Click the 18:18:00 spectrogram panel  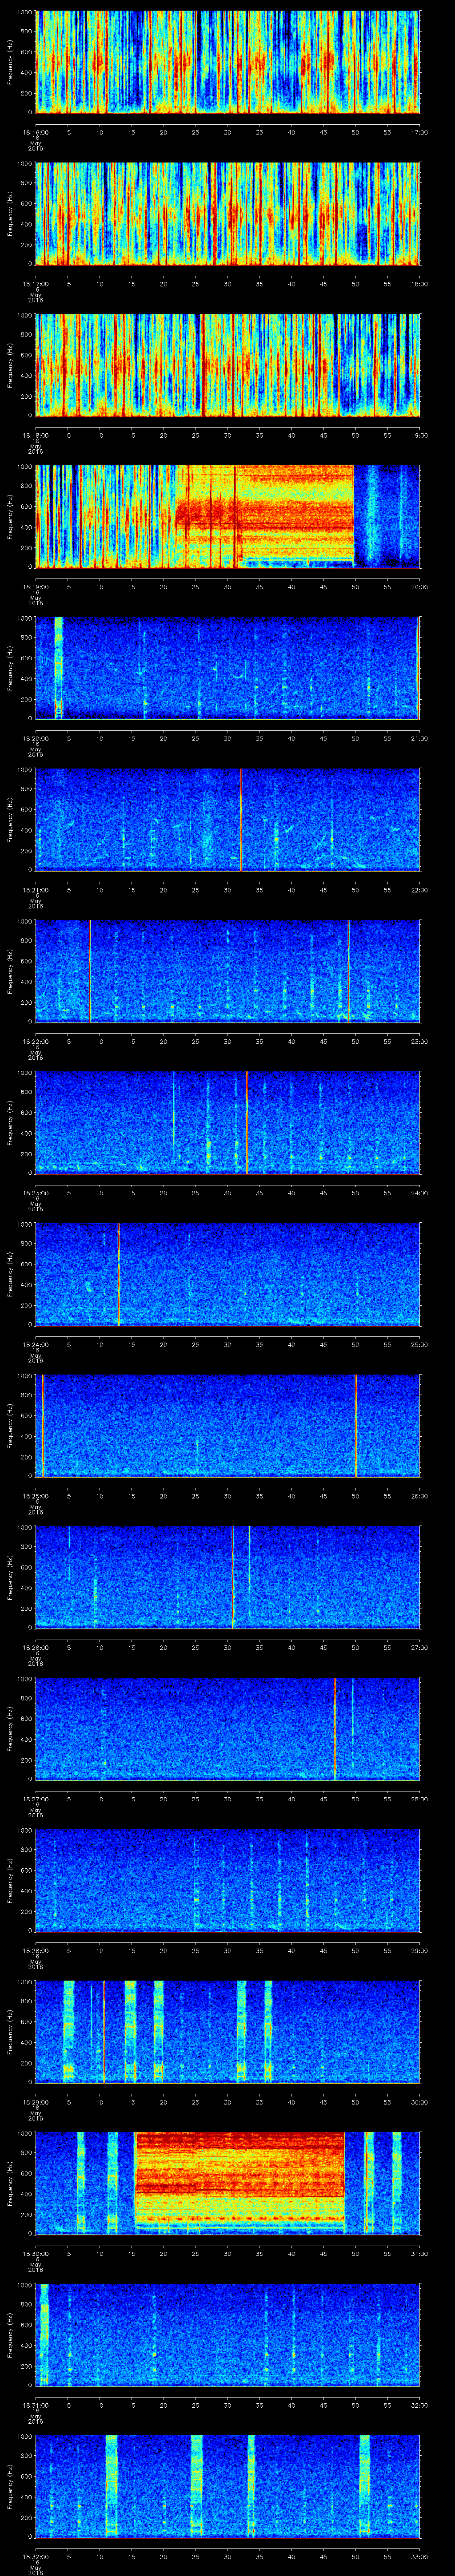click(228, 365)
